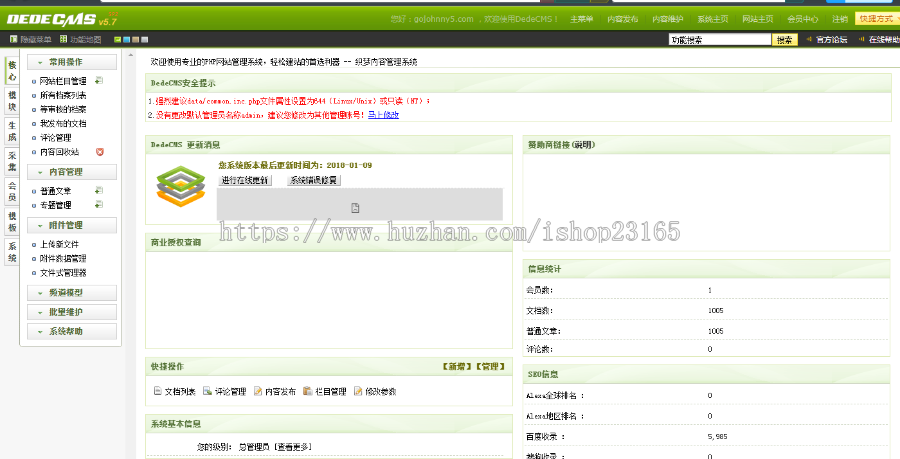Click the 马上修改 link
Image resolution: width=900 pixels, height=459 pixels.
(x=383, y=115)
